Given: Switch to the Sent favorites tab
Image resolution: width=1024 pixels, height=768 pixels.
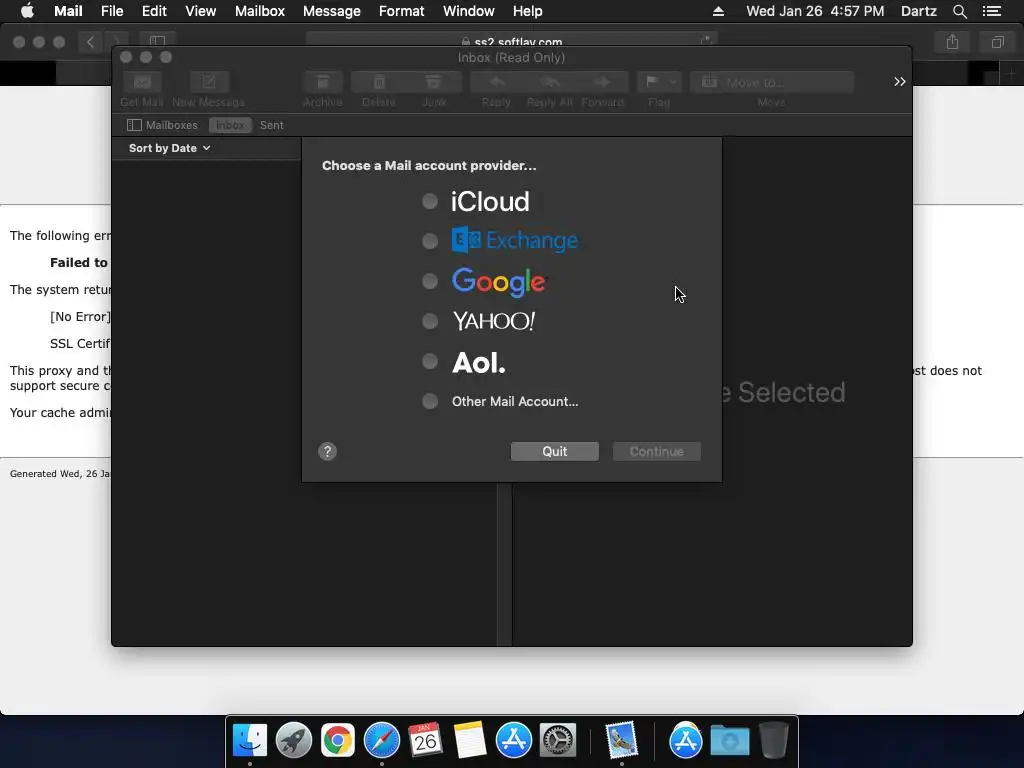Looking at the screenshot, I should [x=272, y=125].
